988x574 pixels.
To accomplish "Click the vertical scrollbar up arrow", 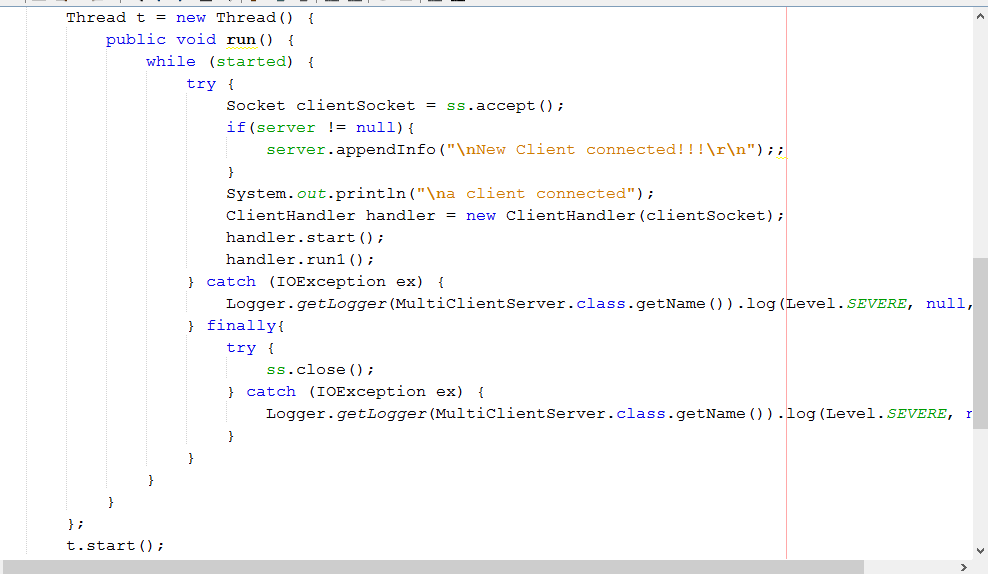I will click(x=980, y=17).
